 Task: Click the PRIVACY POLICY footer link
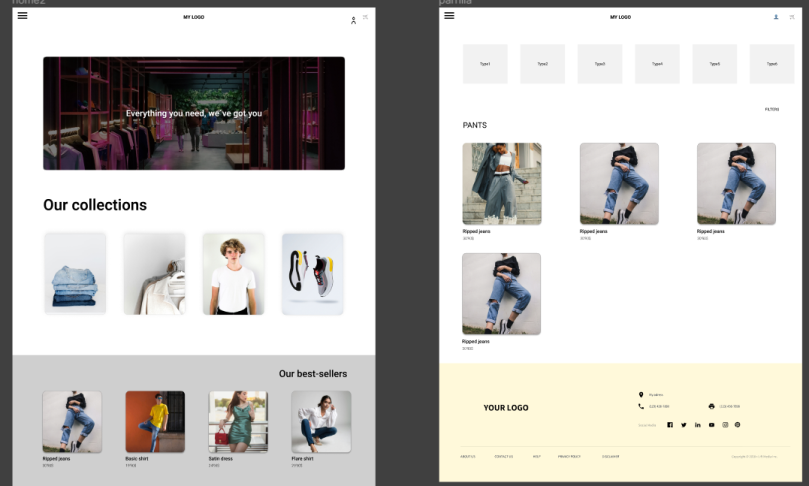click(569, 456)
